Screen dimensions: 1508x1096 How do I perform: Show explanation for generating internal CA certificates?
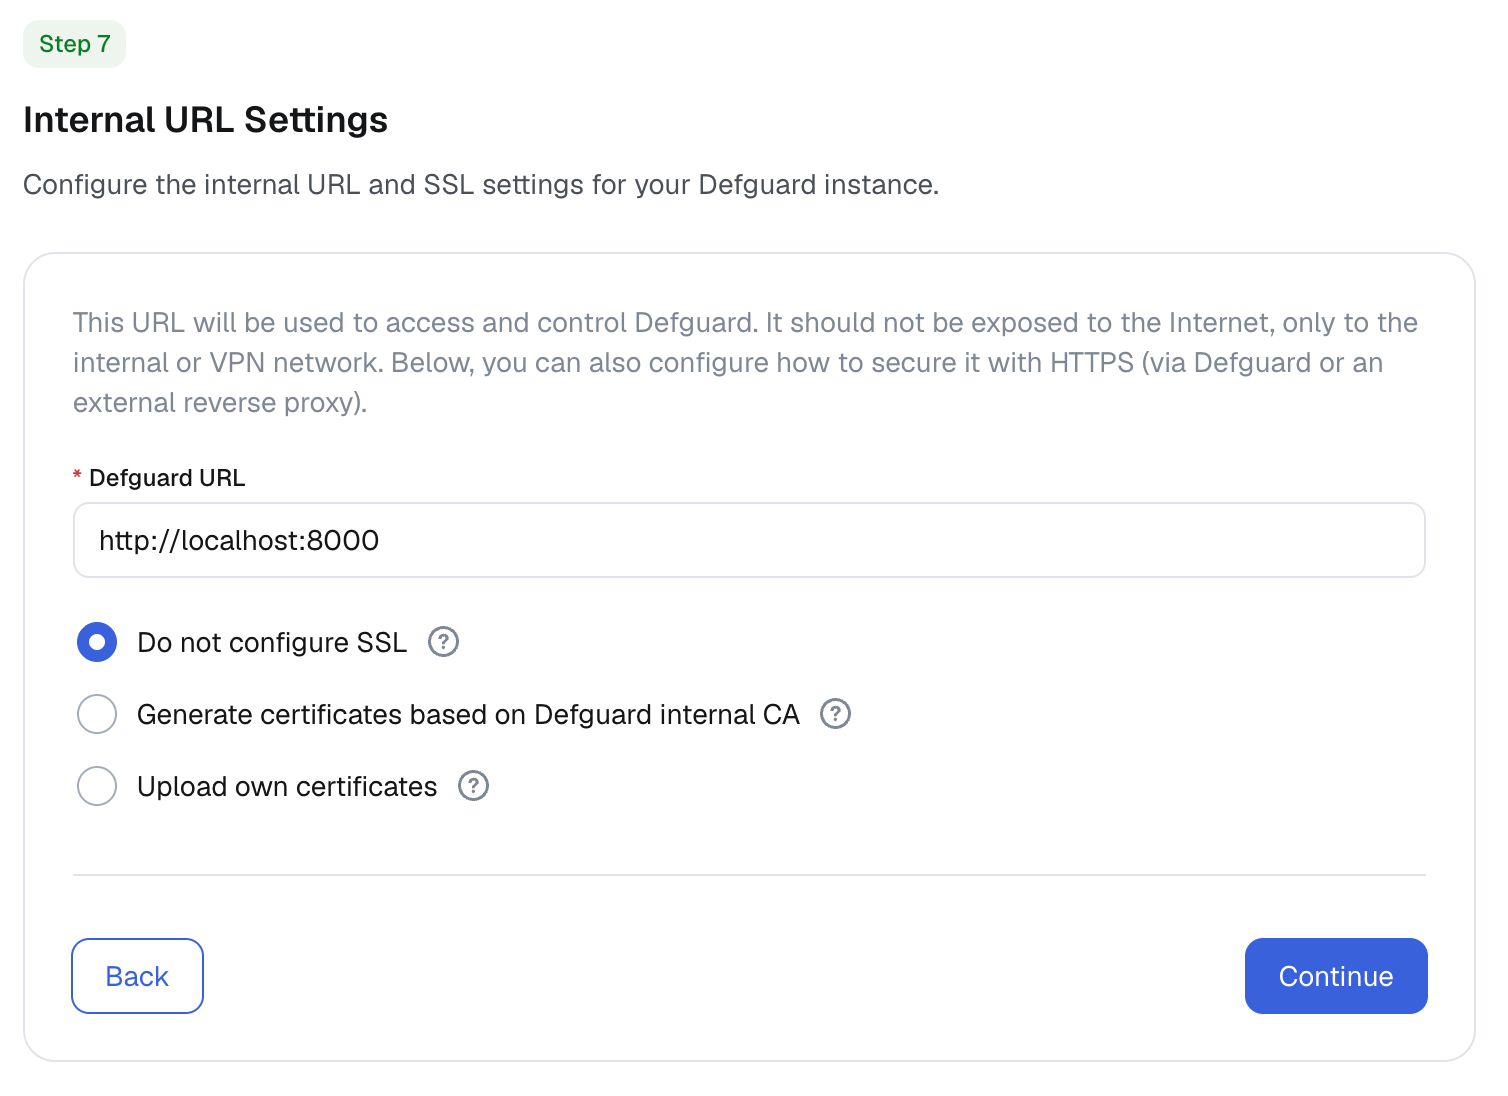[x=834, y=713]
